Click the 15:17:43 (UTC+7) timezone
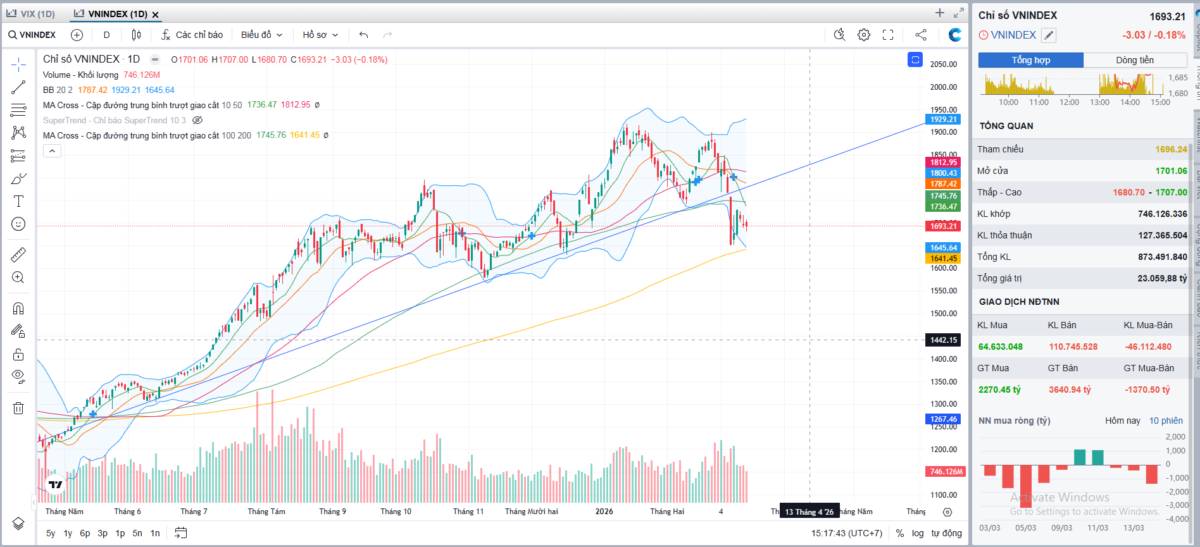 847,534
